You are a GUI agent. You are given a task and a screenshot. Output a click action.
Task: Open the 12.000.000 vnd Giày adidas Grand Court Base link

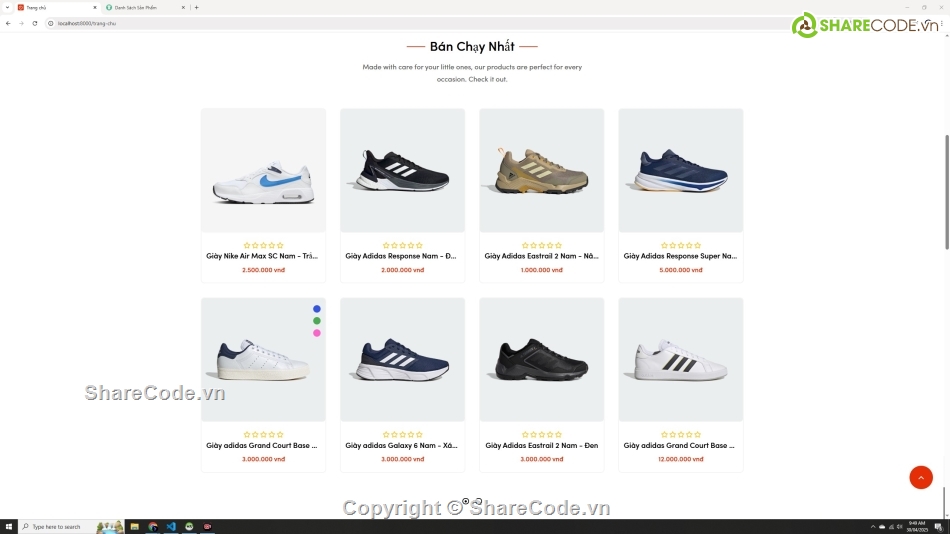coord(680,446)
